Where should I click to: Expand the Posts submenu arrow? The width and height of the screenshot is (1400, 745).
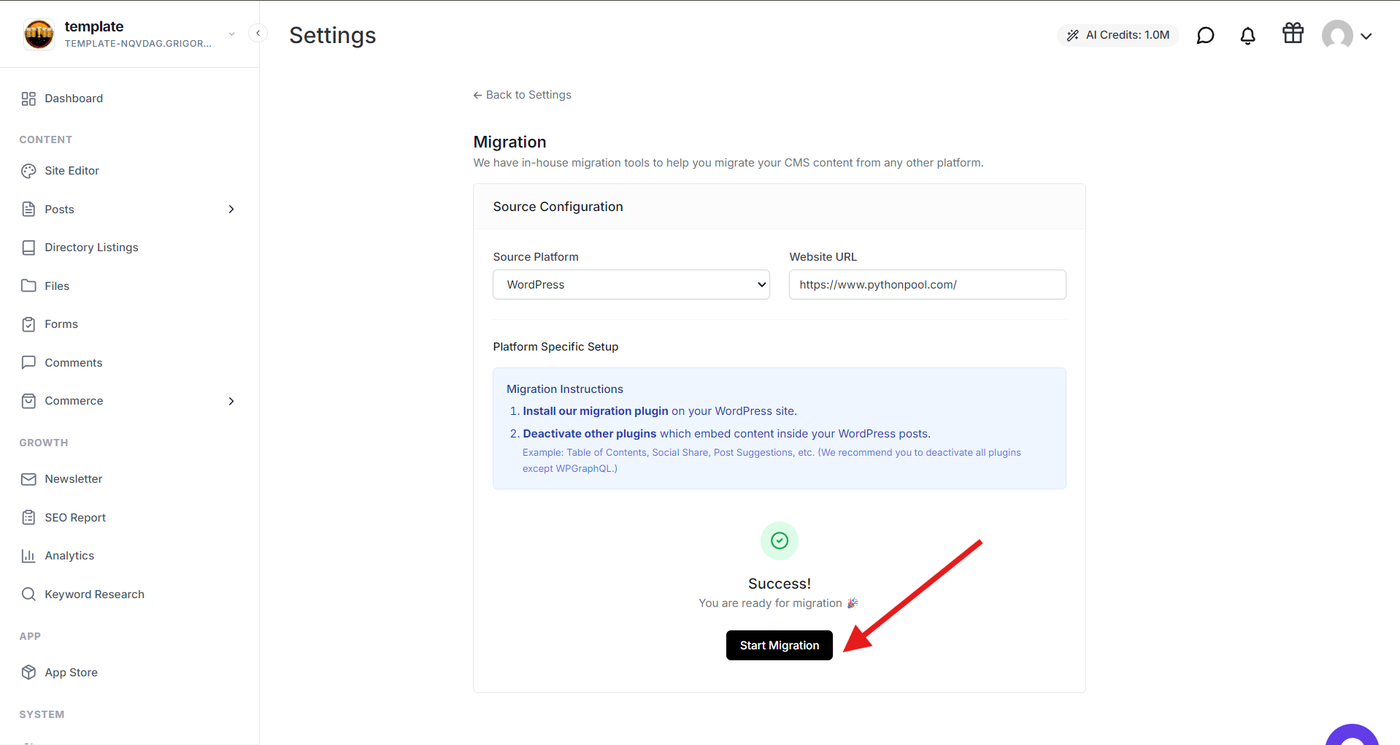[x=231, y=209]
